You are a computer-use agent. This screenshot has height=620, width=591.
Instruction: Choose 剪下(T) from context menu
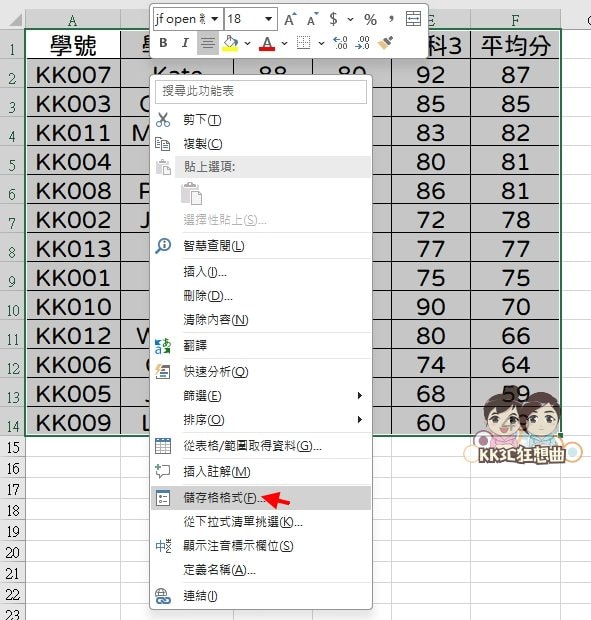(x=261, y=119)
